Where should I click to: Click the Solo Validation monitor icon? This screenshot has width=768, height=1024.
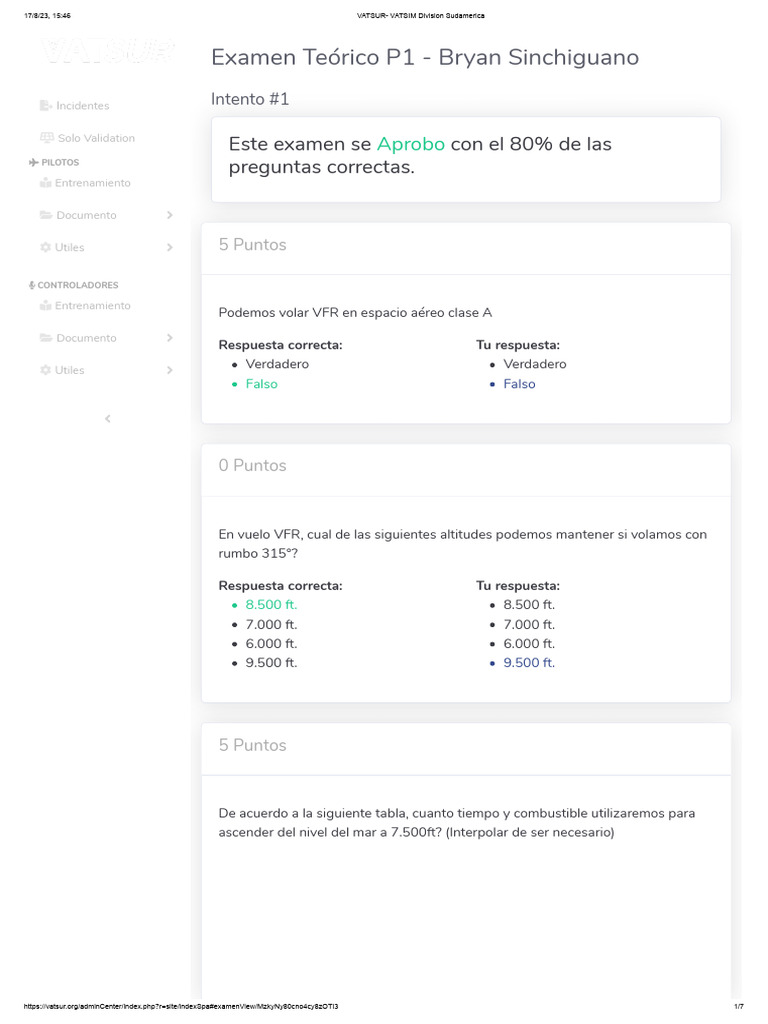pos(46,138)
